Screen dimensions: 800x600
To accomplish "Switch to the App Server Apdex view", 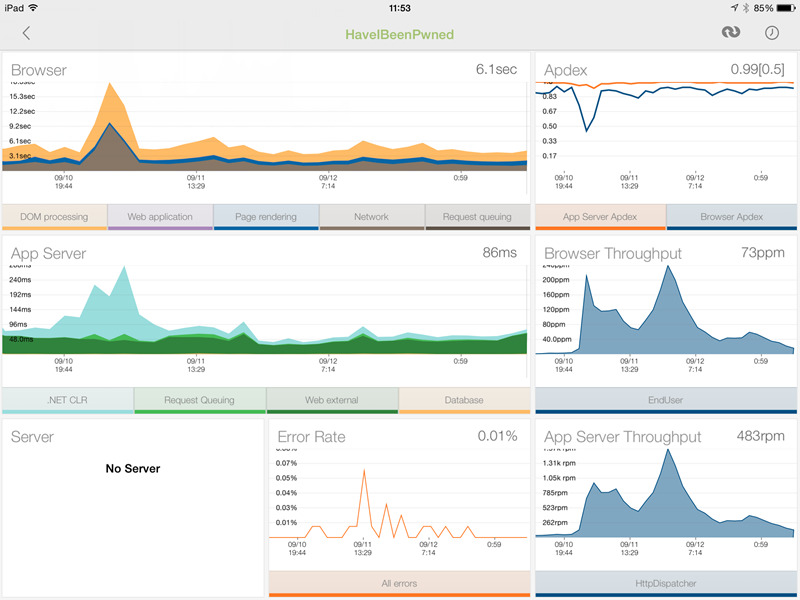I will 601,216.
